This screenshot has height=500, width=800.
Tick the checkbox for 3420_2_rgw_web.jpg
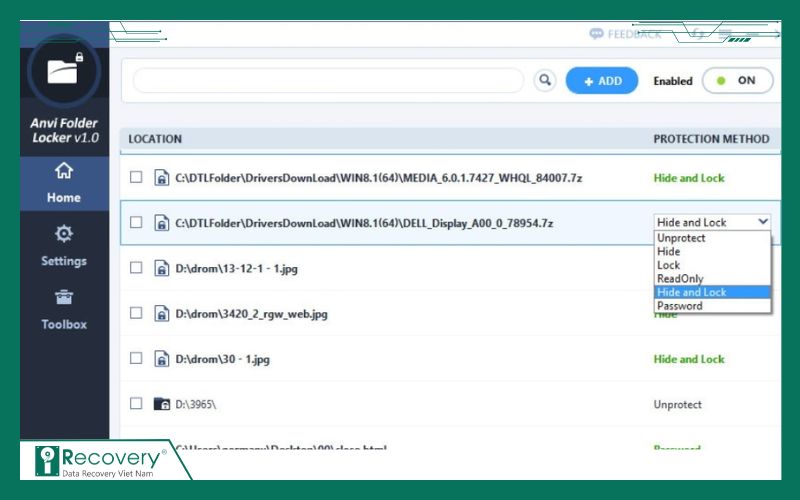pos(136,314)
